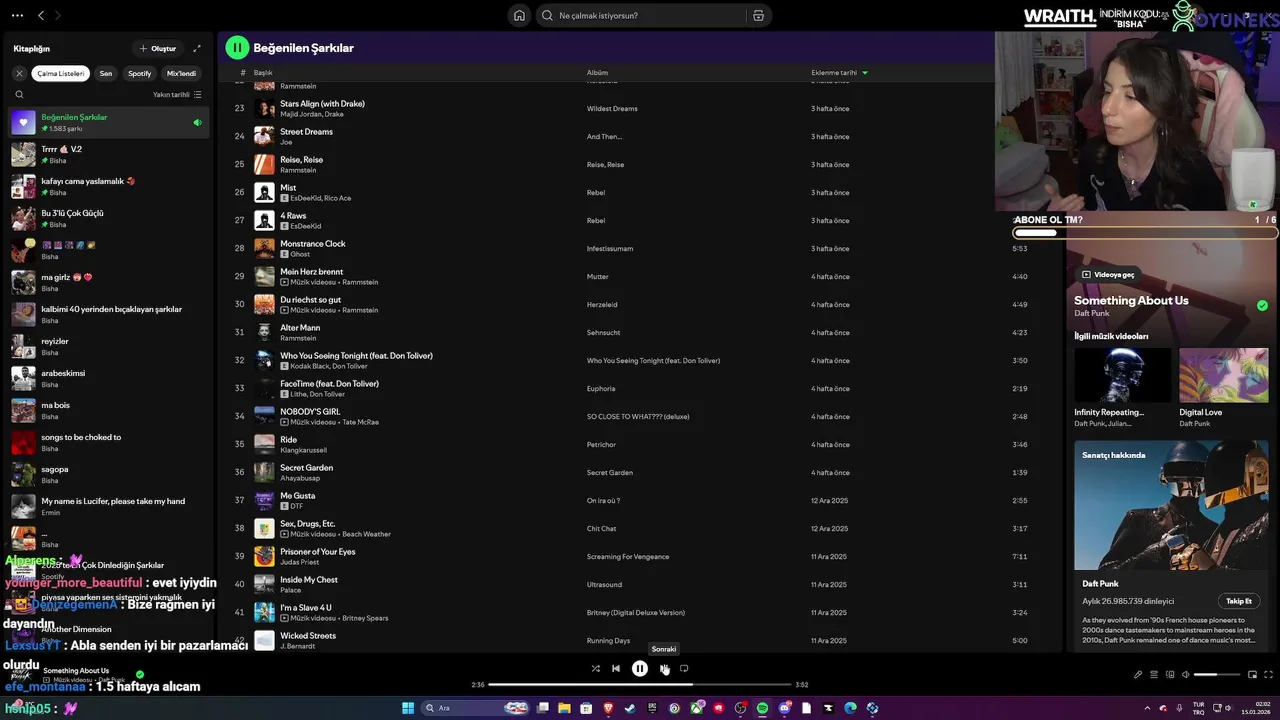The image size is (1280, 720).
Task: Select the track Stars Align (with Drake)
Action: point(322,103)
